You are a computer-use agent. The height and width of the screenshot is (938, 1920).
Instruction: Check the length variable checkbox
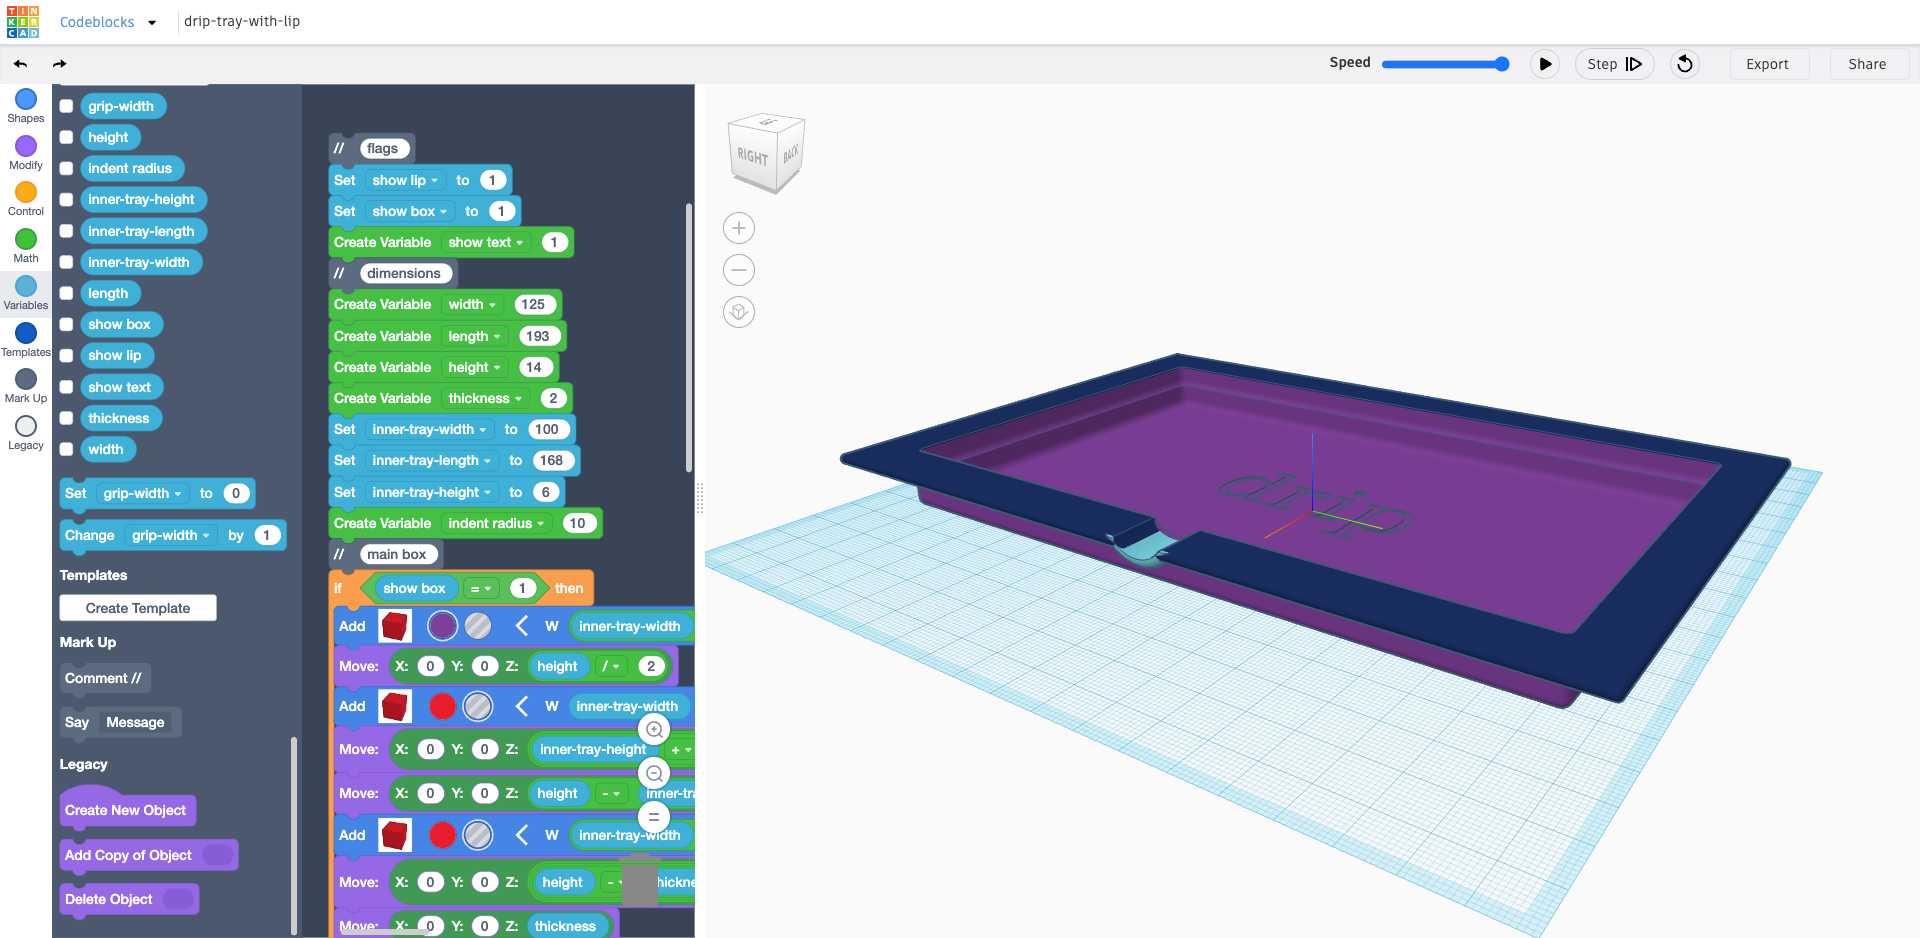pos(66,293)
